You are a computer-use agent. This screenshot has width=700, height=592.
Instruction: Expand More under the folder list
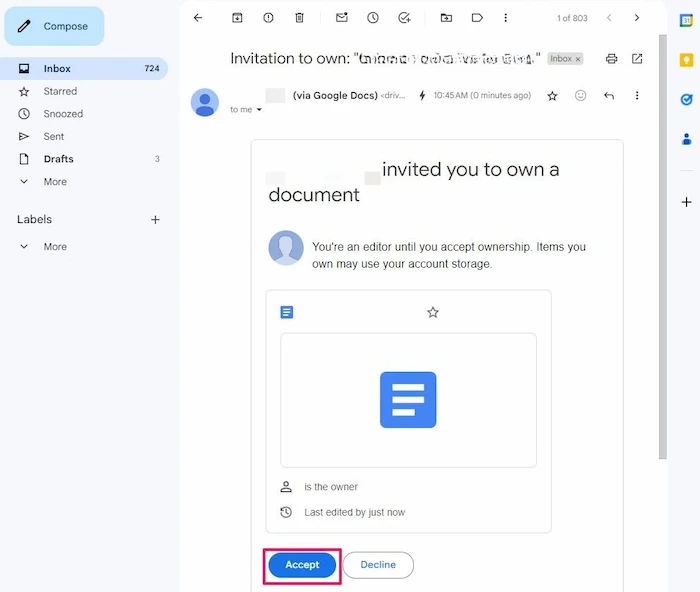pyautogui.click(x=55, y=182)
